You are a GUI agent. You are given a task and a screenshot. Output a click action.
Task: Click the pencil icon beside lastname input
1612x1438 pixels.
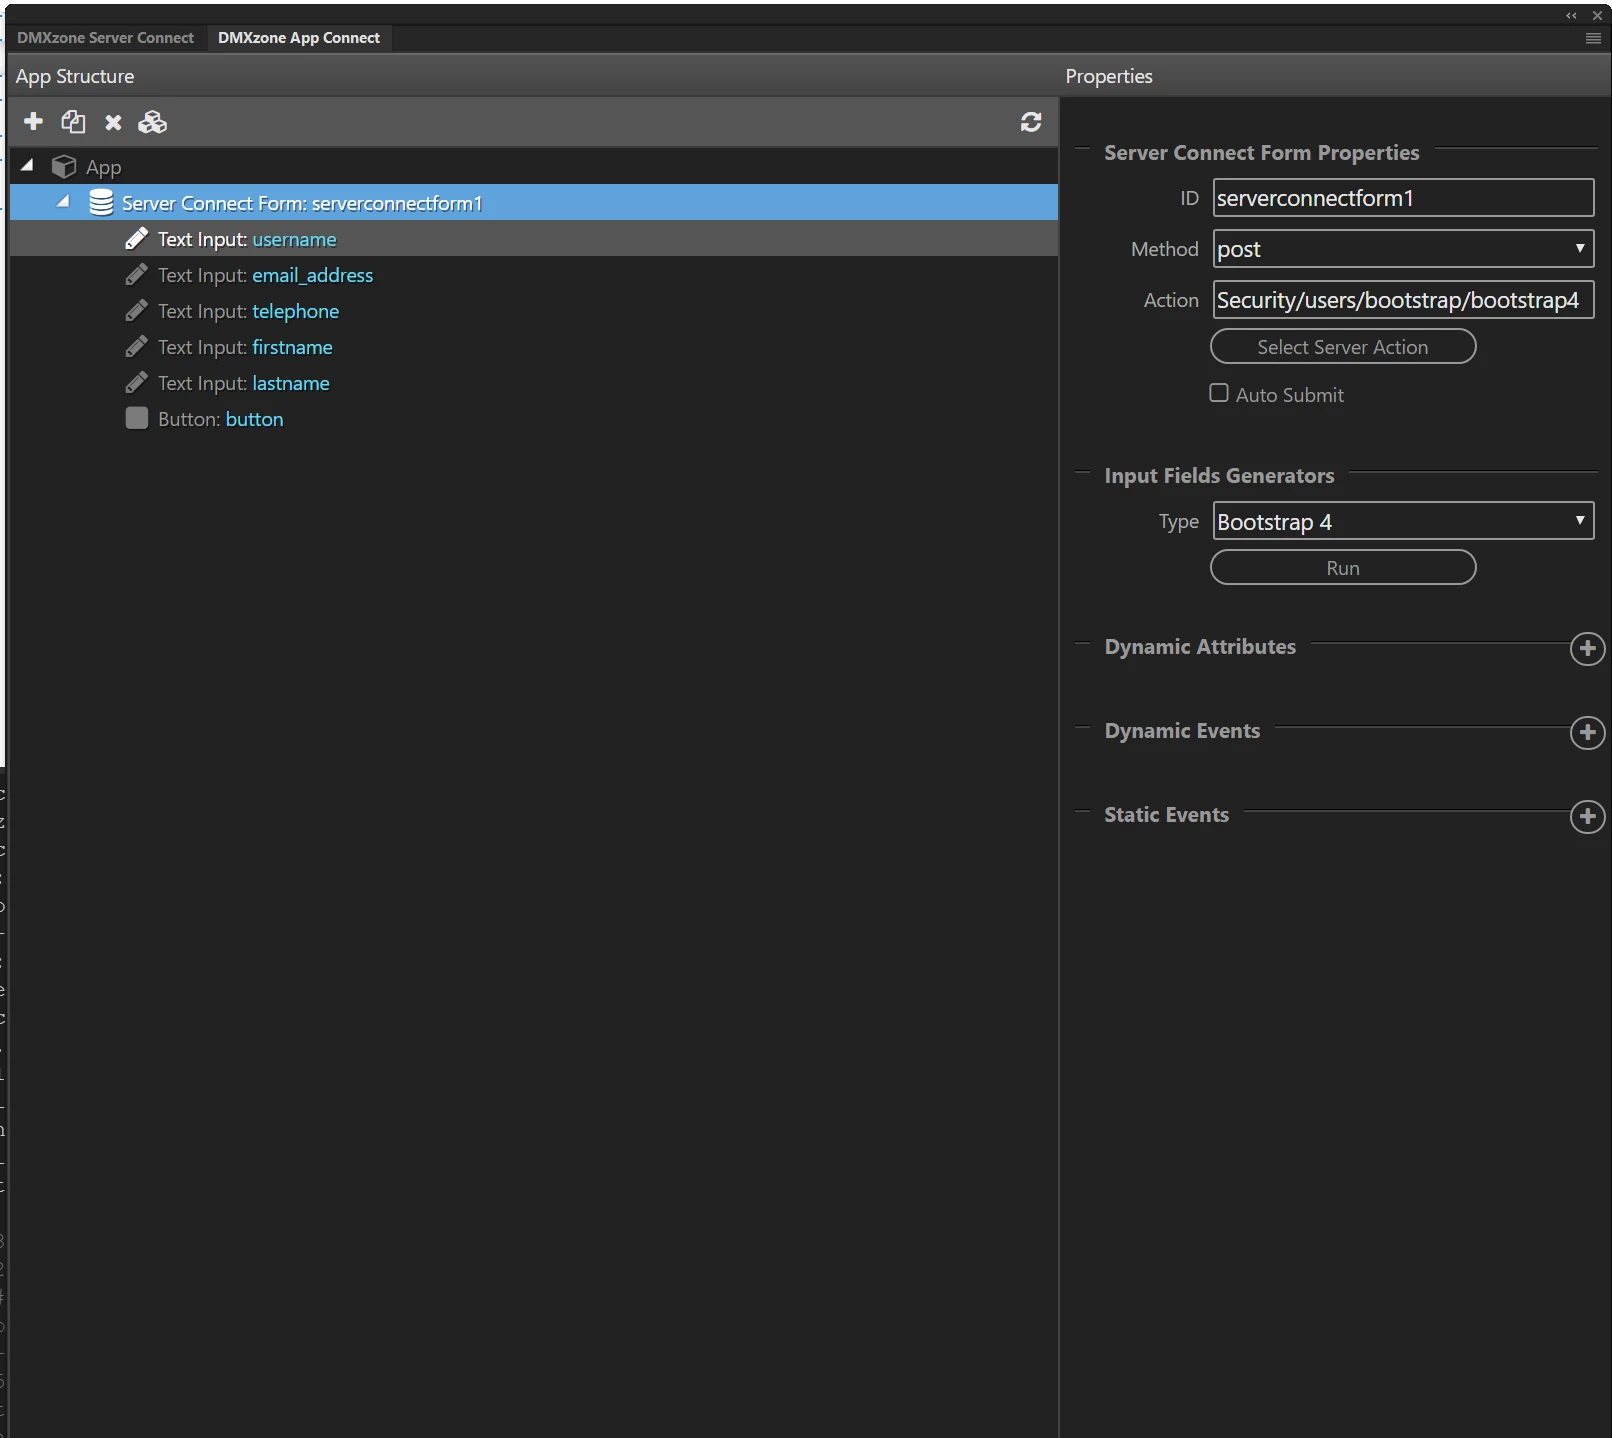pos(137,383)
